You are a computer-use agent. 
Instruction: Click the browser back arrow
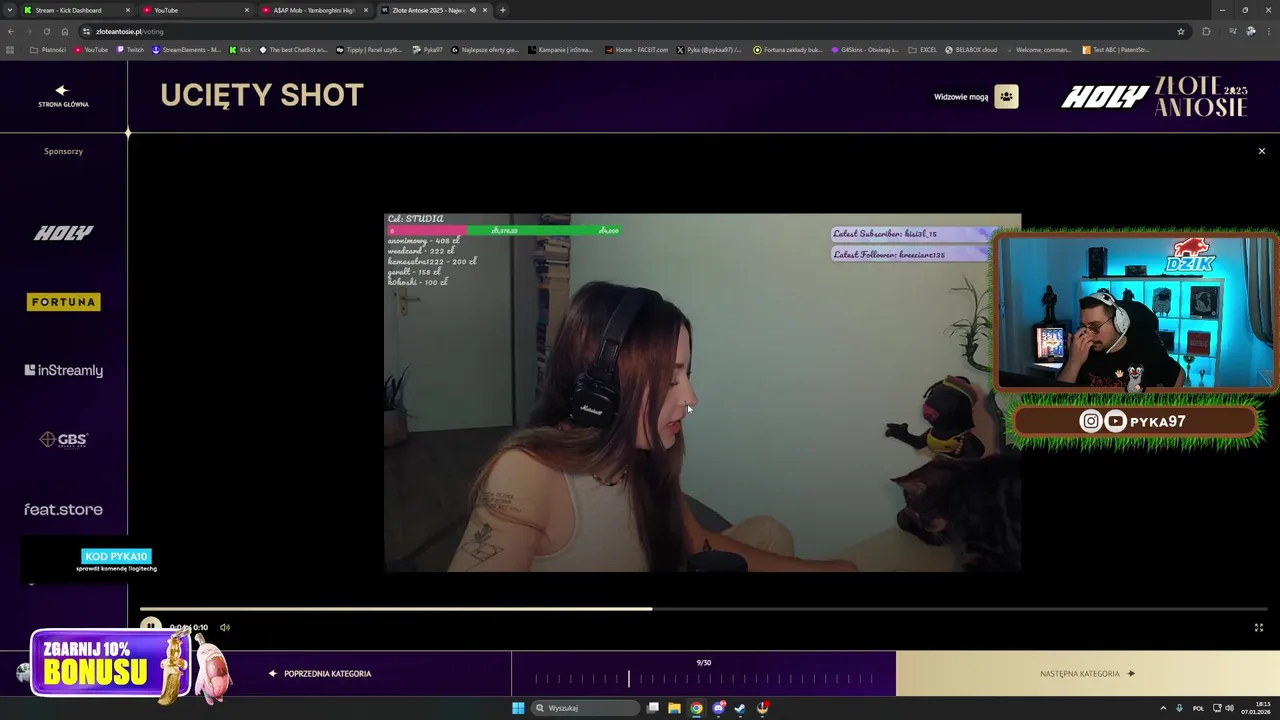coord(10,31)
